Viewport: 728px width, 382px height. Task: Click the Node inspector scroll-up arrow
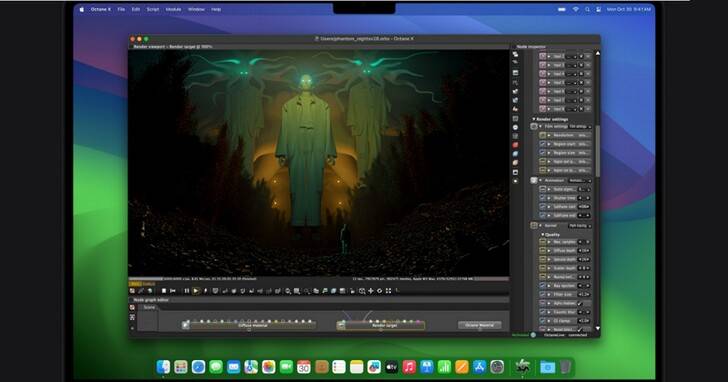[x=598, y=53]
